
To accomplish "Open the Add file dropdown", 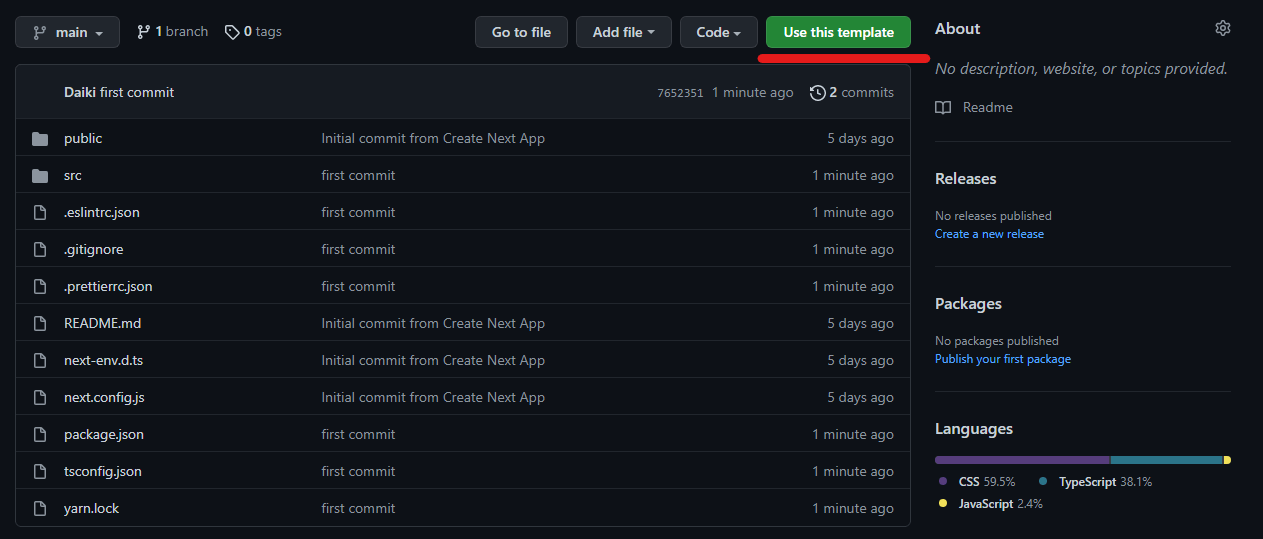I will [624, 32].
